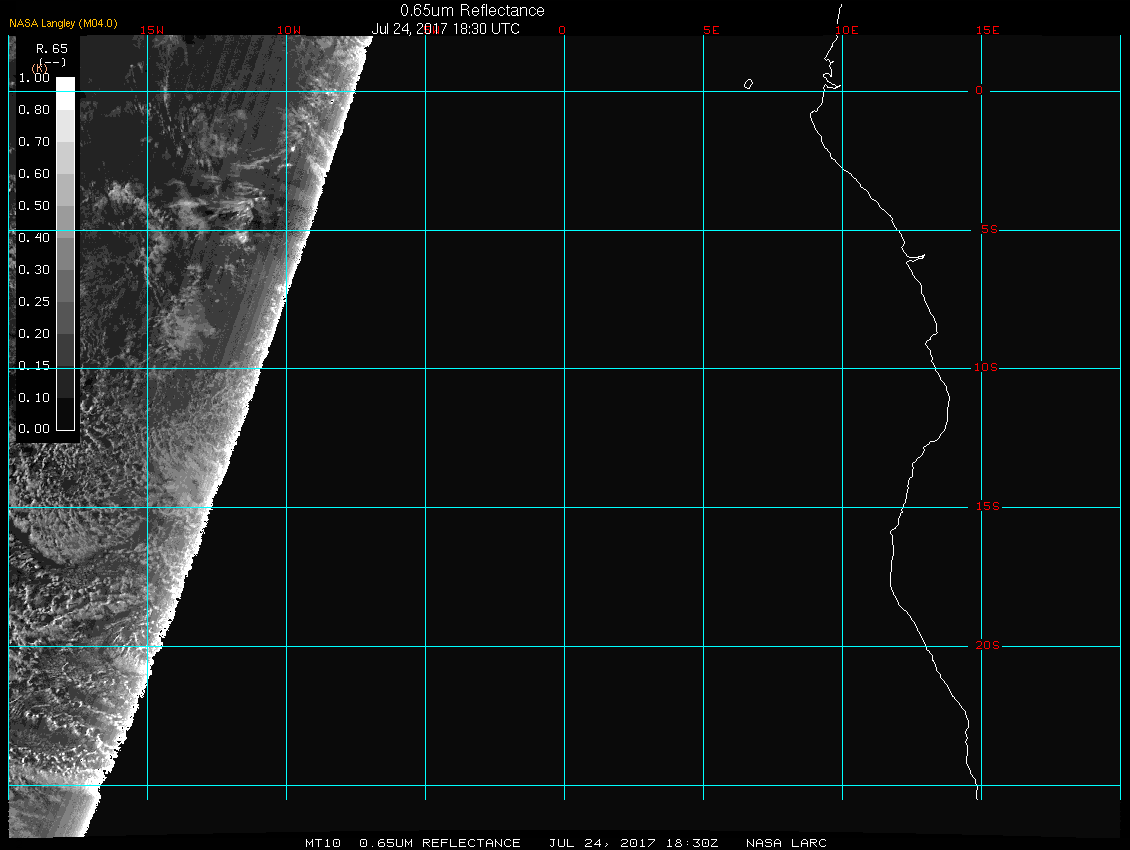Click the 0.65um Reflectance title
This screenshot has height=850, width=1130.
pos(472,10)
